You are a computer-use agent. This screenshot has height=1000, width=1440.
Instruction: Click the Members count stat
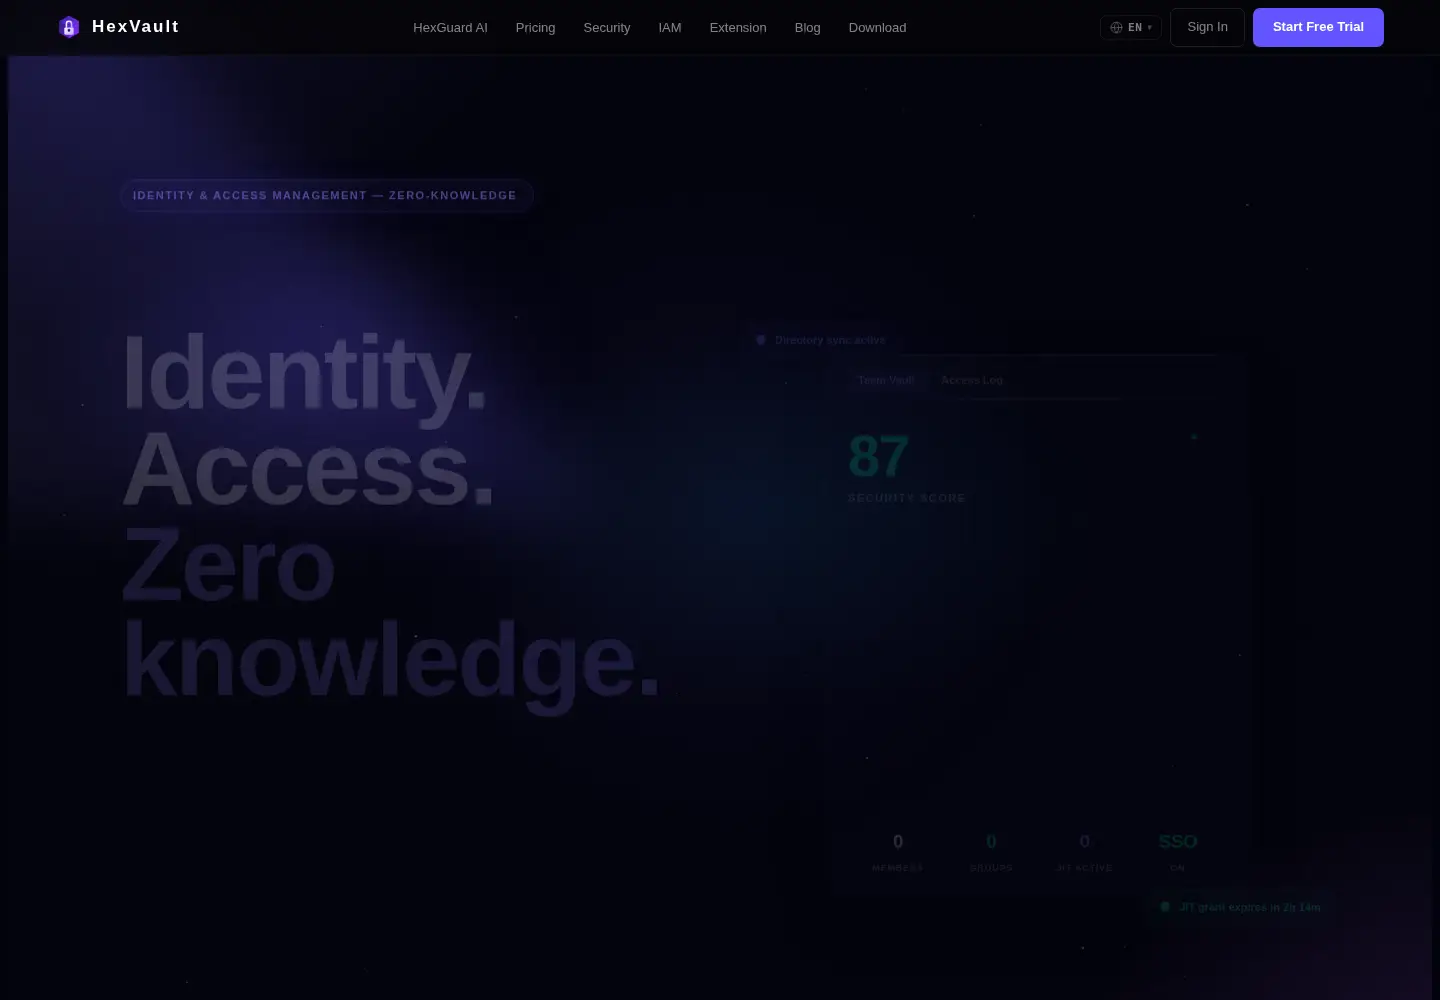[898, 852]
